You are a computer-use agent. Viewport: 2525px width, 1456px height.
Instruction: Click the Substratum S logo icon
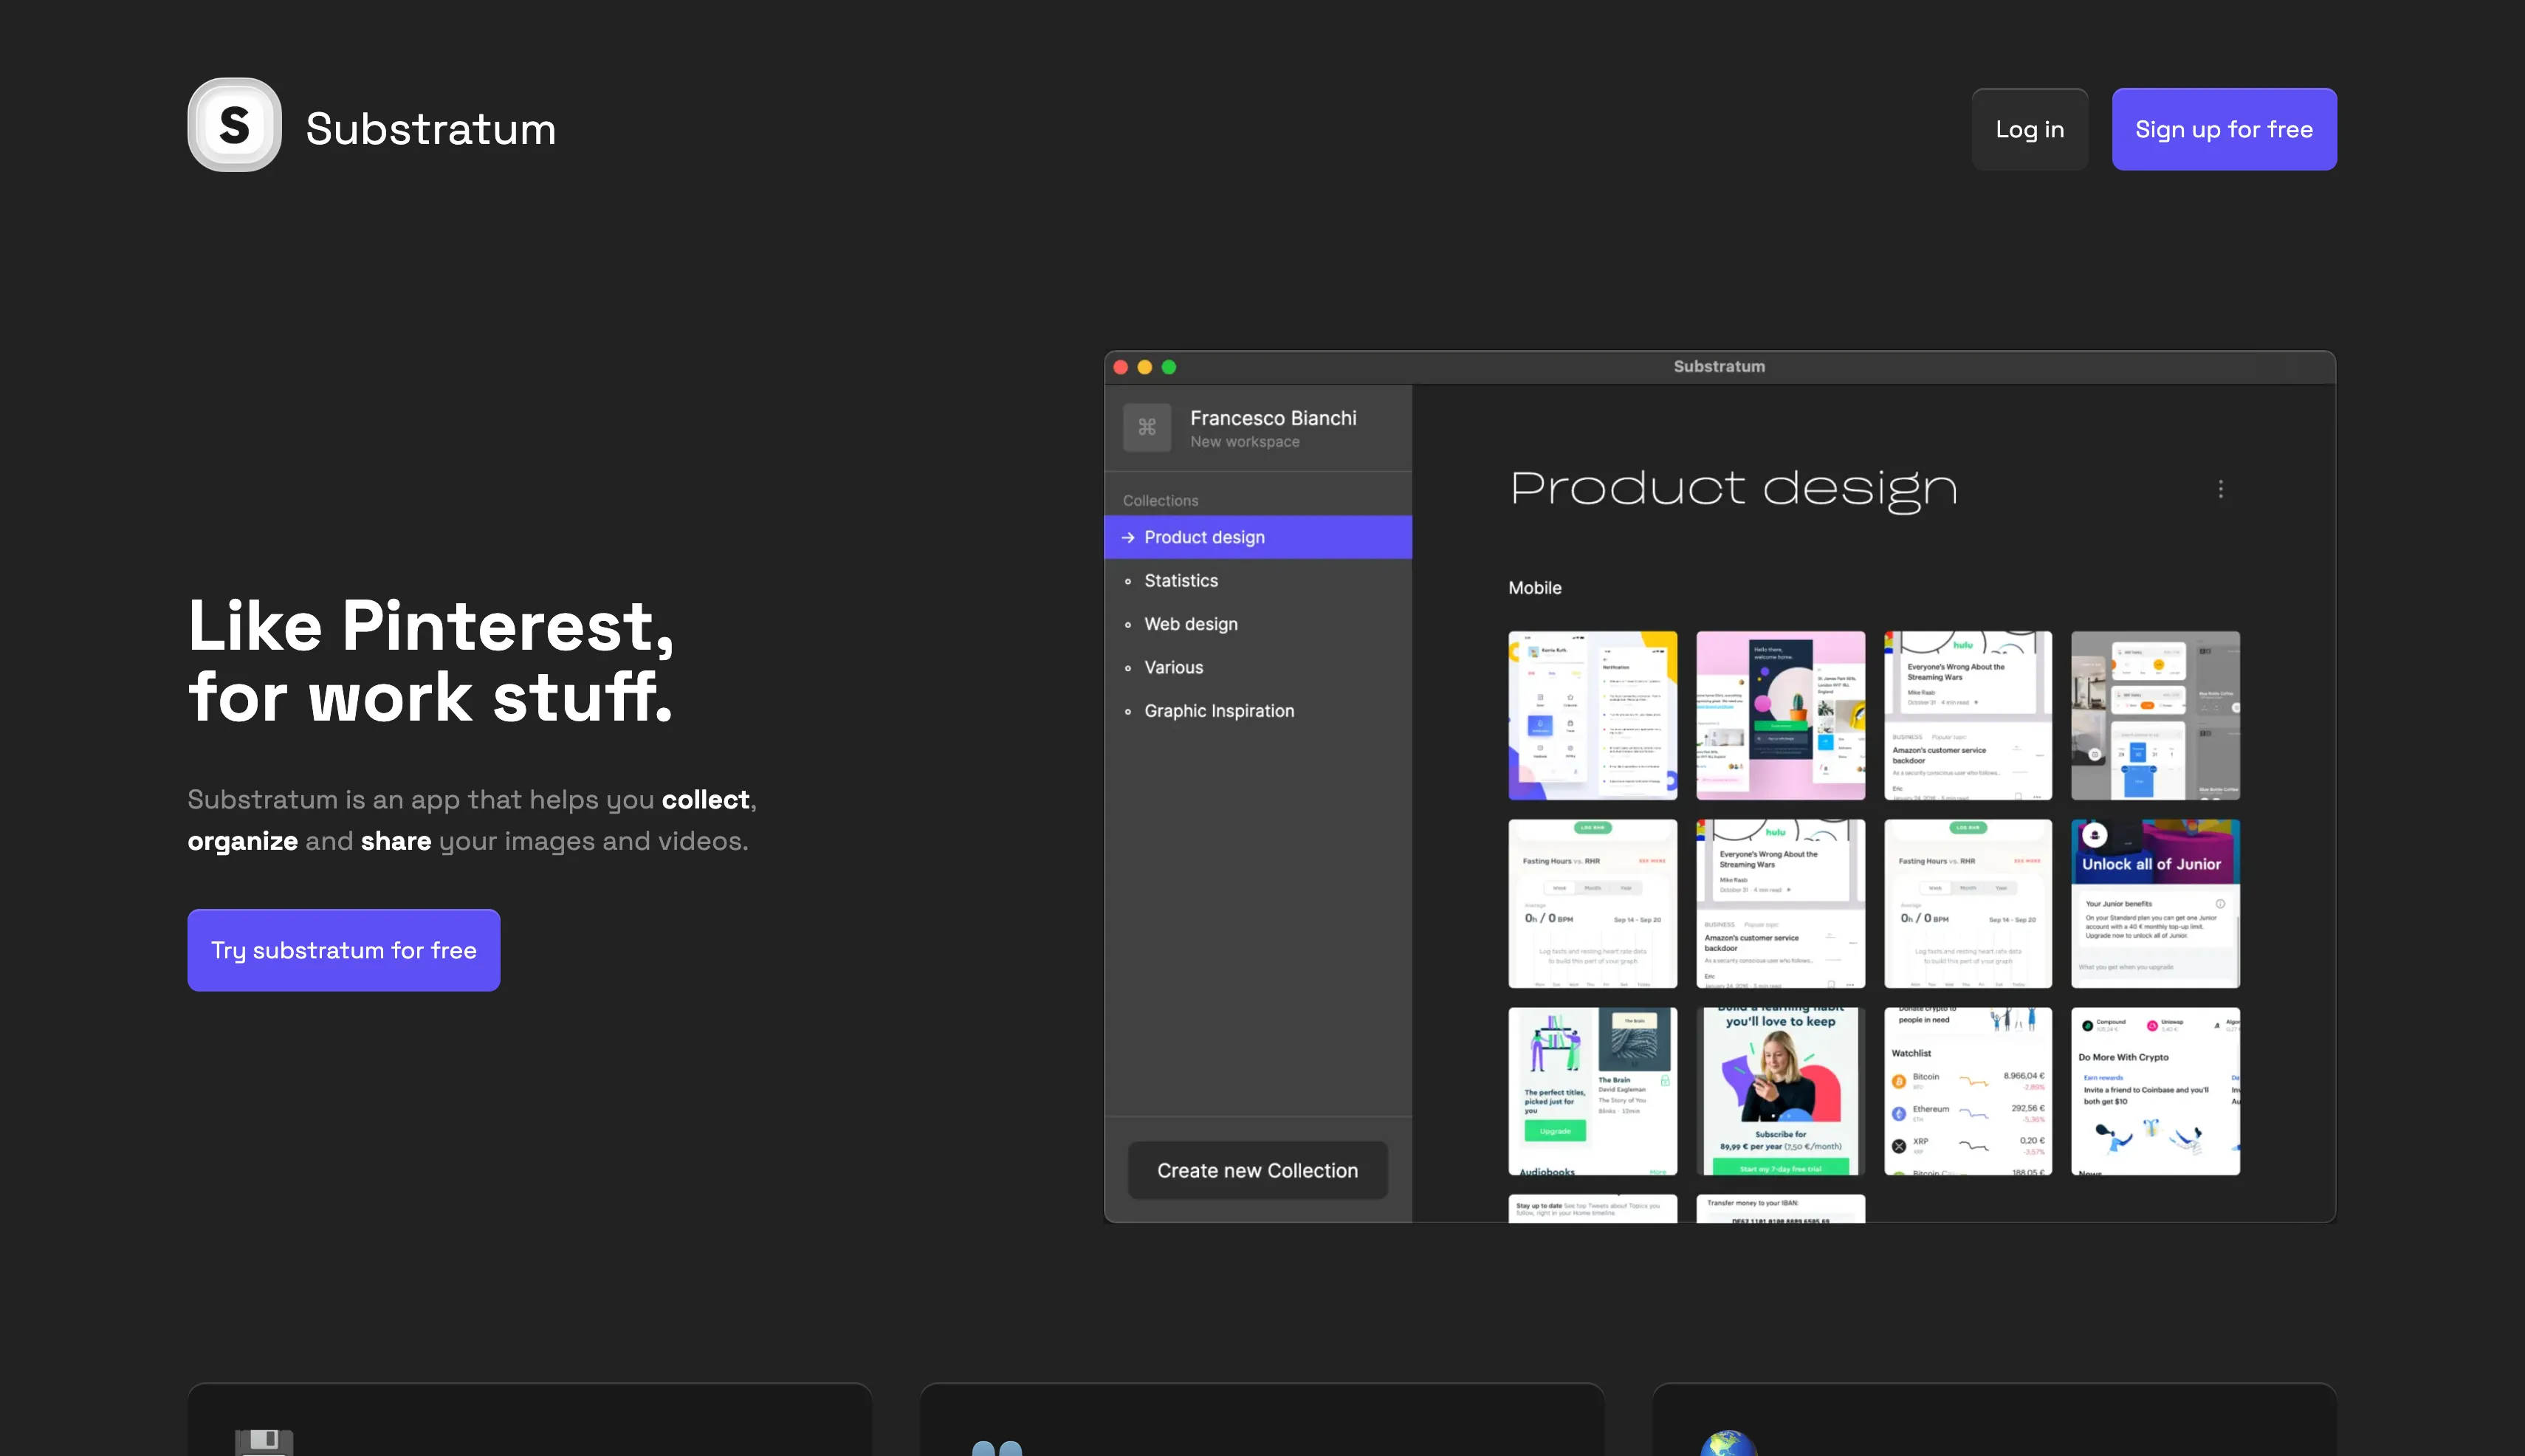click(234, 125)
